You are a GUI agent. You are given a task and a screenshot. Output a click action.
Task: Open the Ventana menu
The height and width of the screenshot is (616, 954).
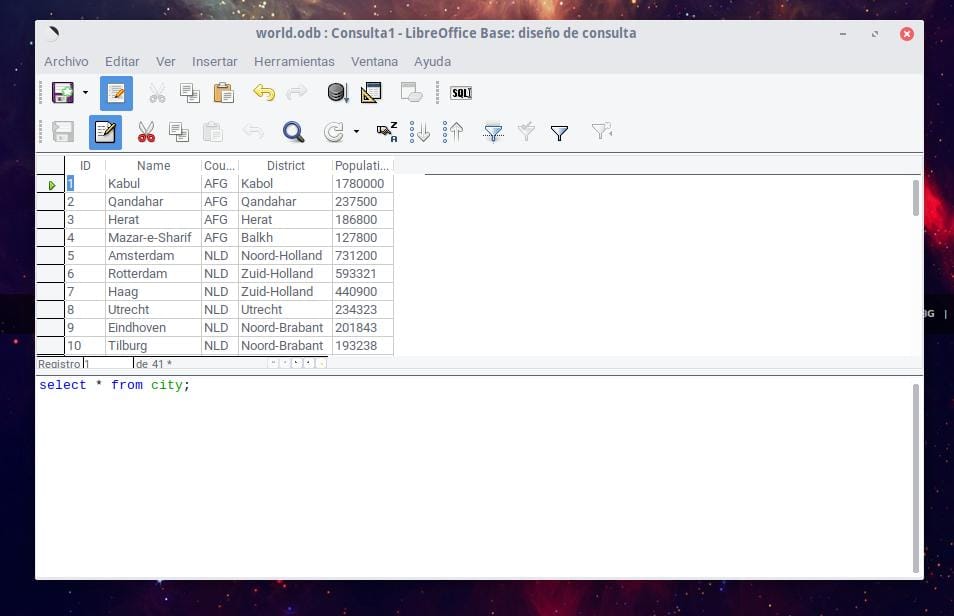[374, 61]
